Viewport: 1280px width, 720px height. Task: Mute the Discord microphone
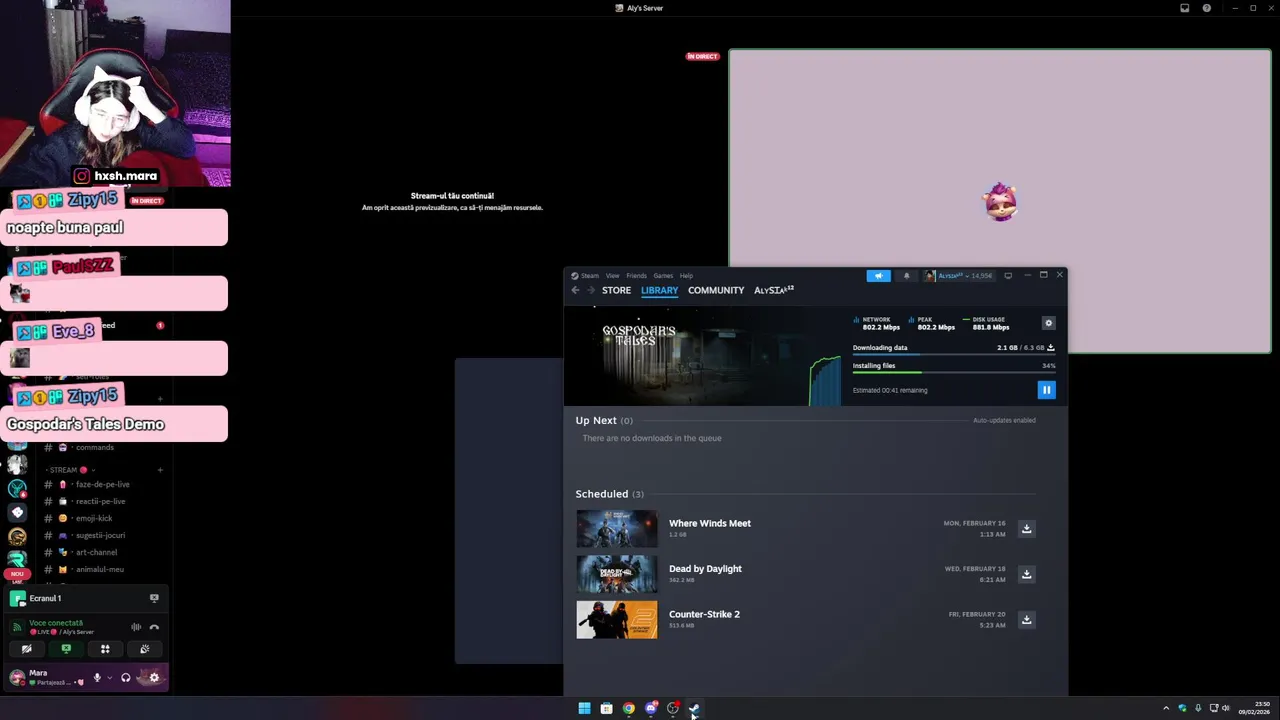tap(97, 677)
